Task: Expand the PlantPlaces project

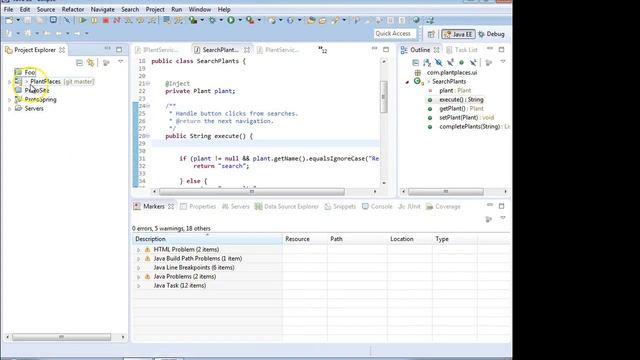Action: 9,82
